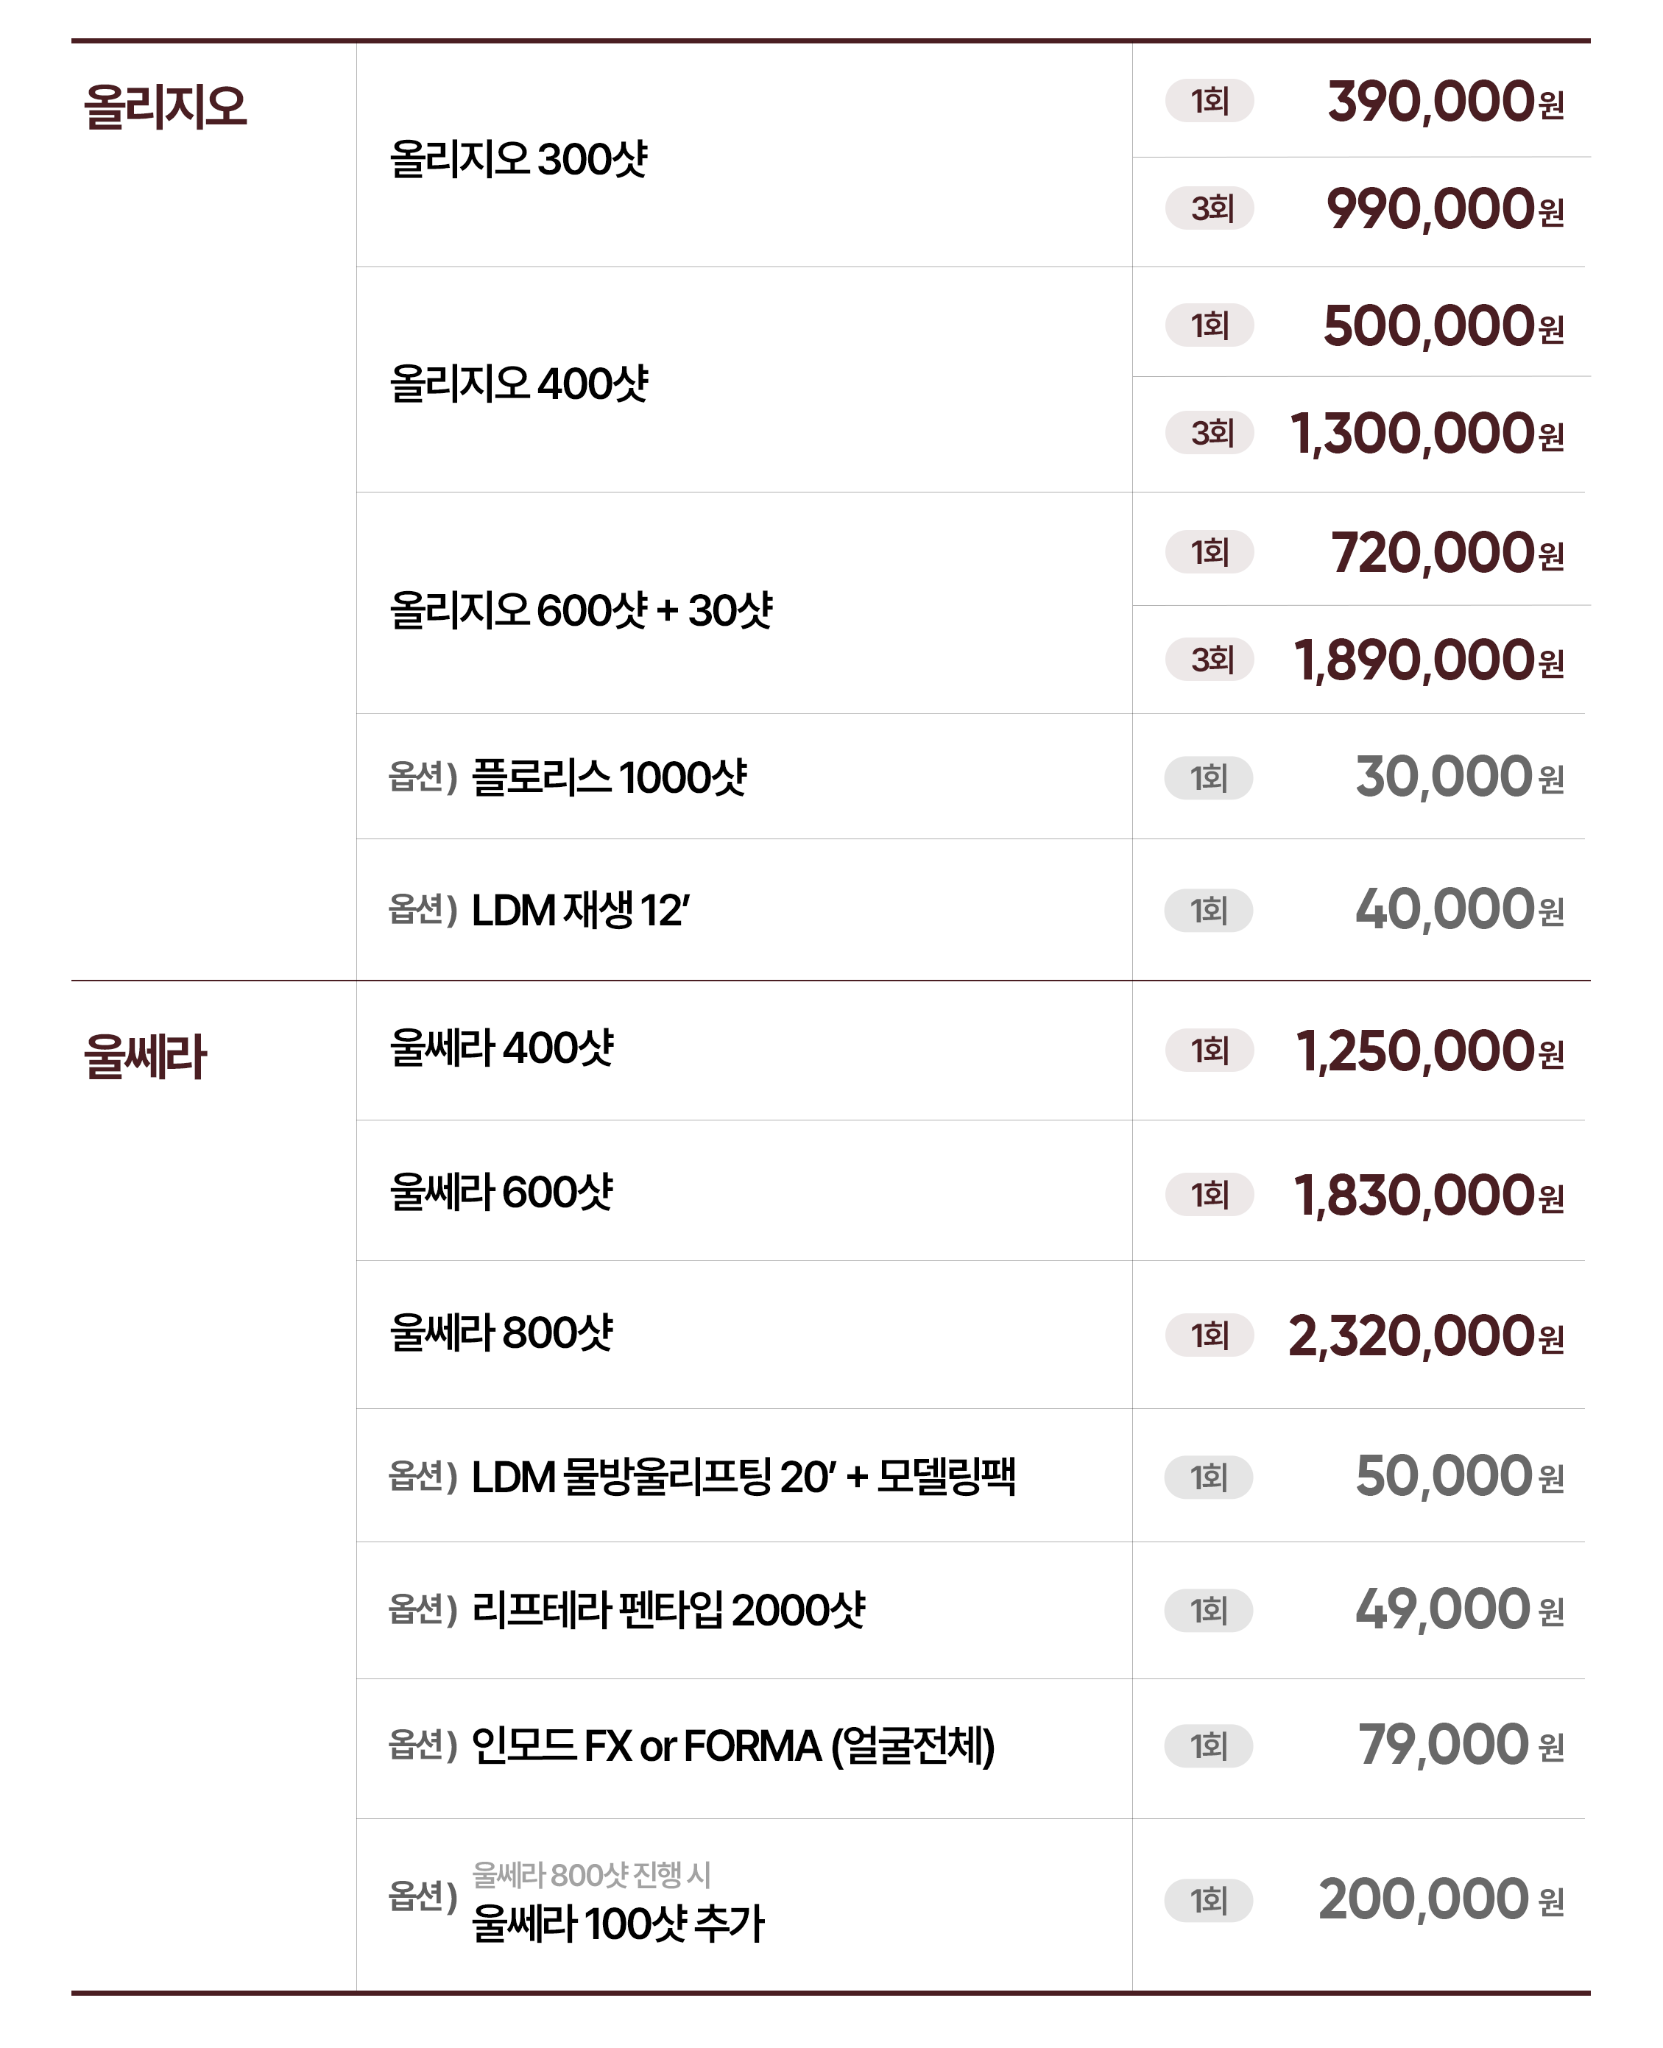The height and width of the screenshot is (2048, 1663).
Task: Click the 1회 badge beside 2,320,000원
Action: [1209, 1335]
